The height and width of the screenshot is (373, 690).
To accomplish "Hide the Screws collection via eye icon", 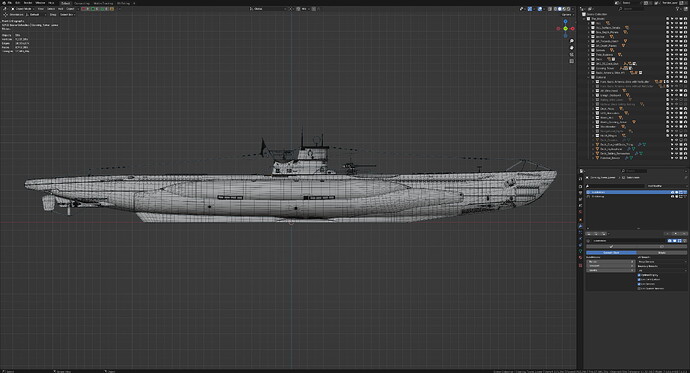I will coord(676,50).
